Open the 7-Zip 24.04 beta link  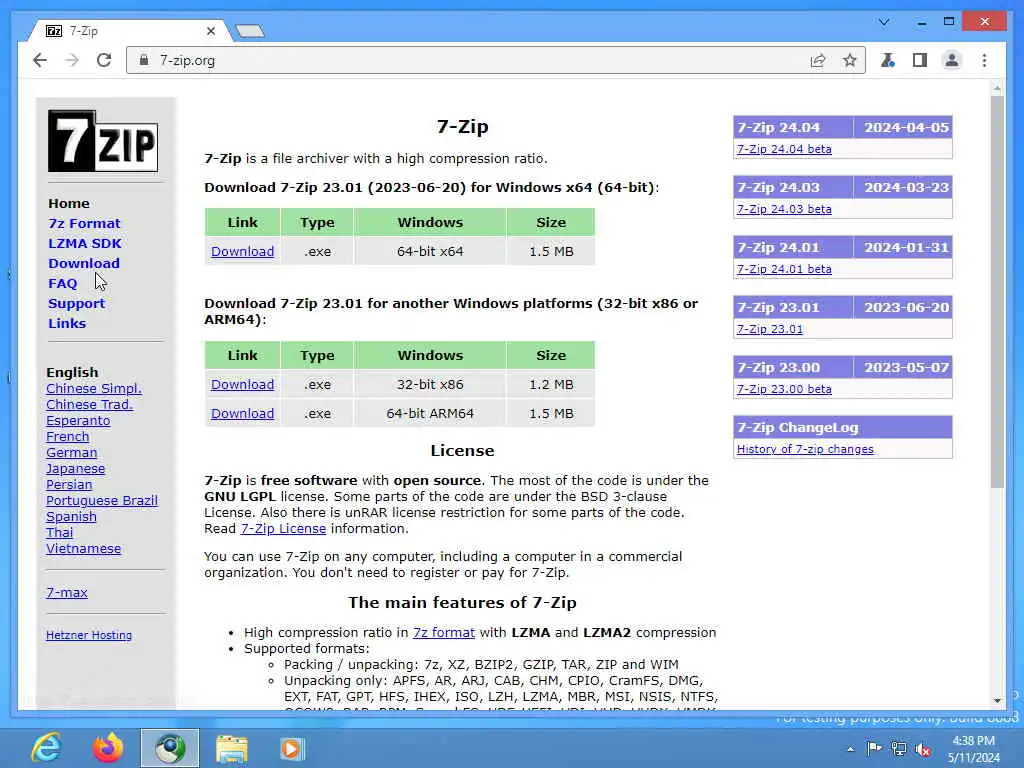click(x=784, y=150)
